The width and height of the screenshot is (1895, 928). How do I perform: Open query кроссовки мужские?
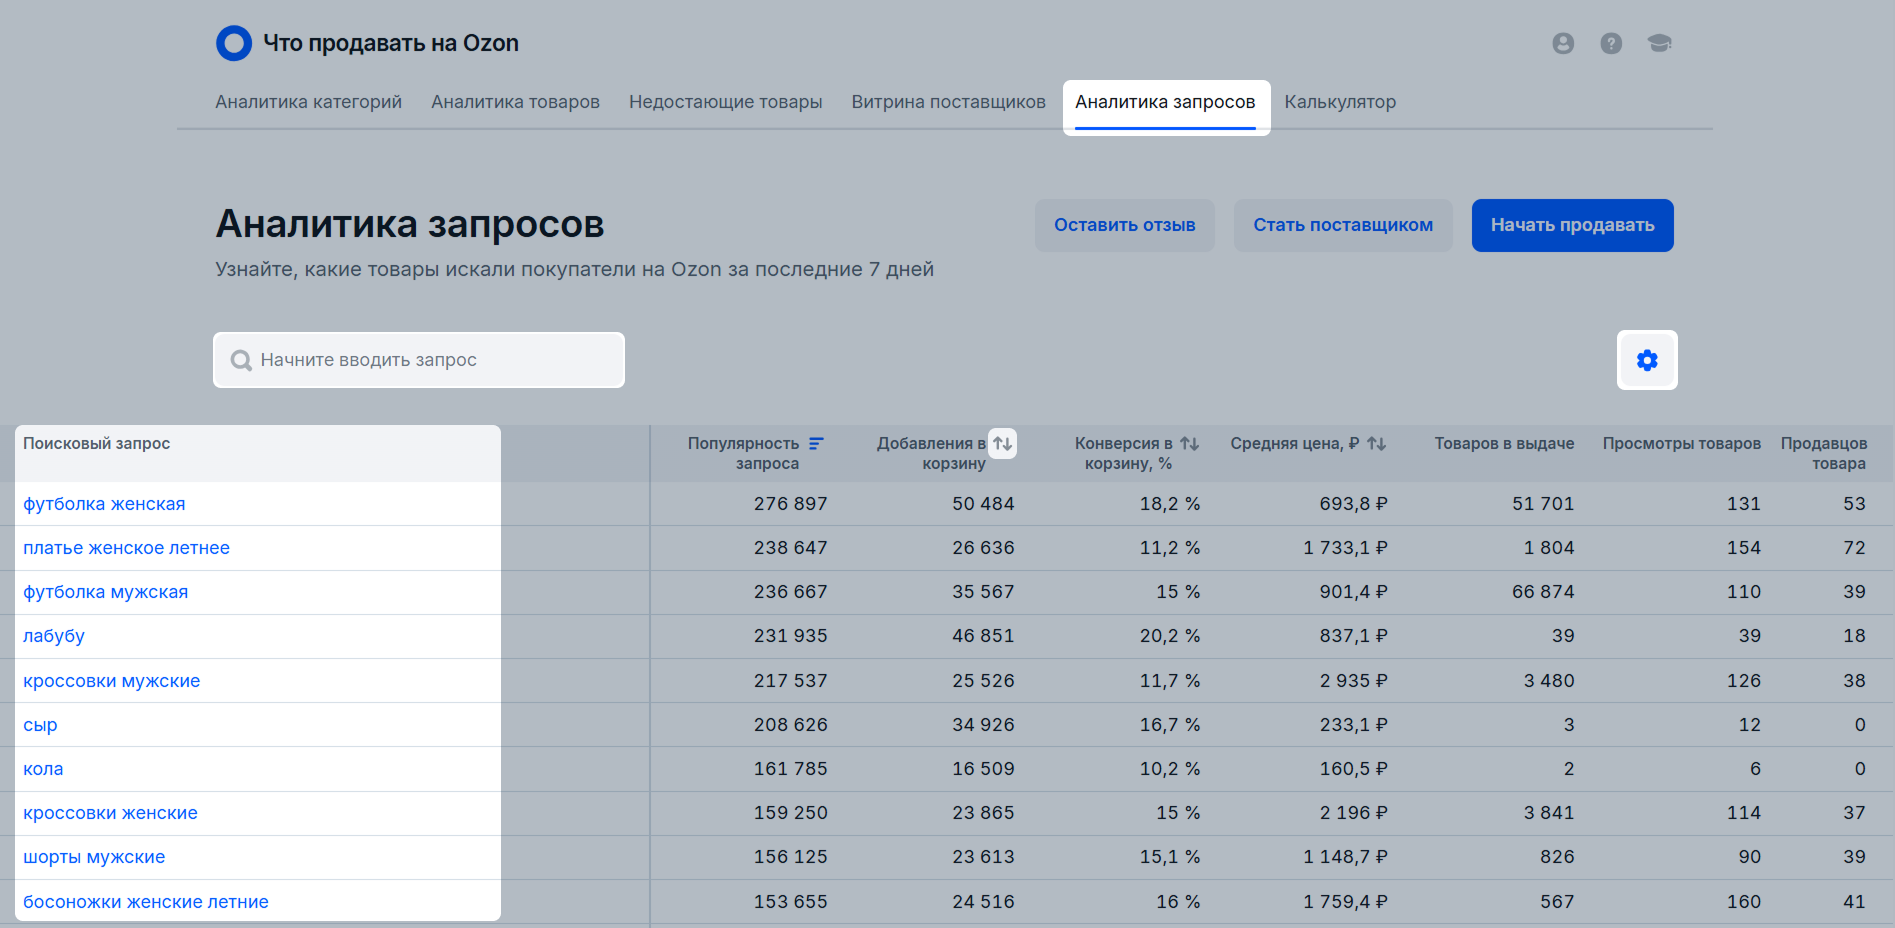click(111, 681)
